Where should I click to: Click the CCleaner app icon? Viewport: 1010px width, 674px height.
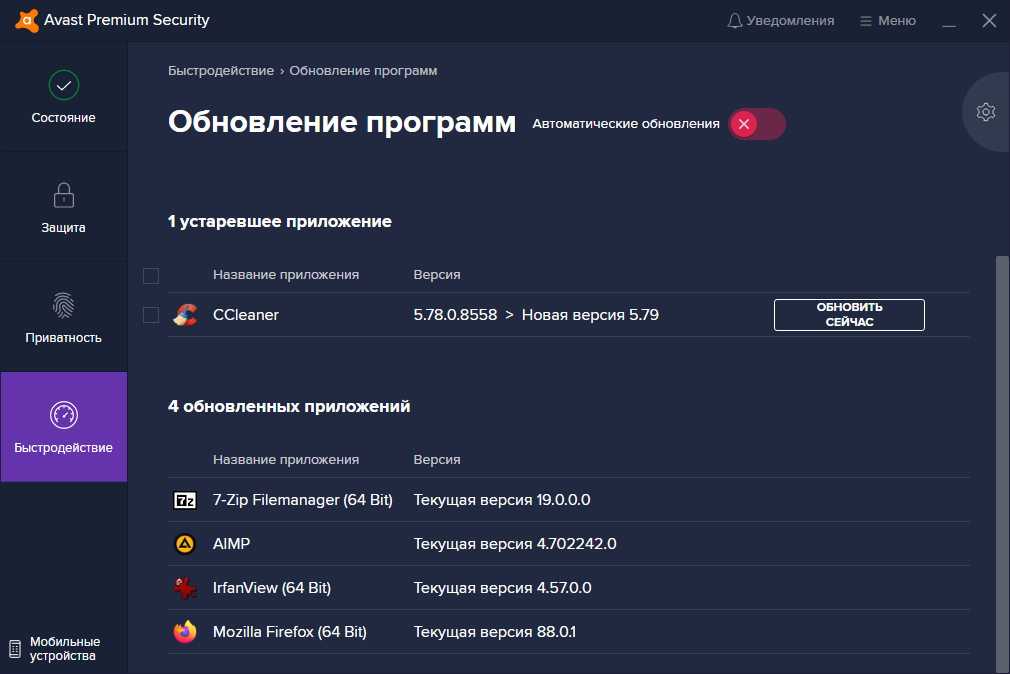click(x=186, y=314)
